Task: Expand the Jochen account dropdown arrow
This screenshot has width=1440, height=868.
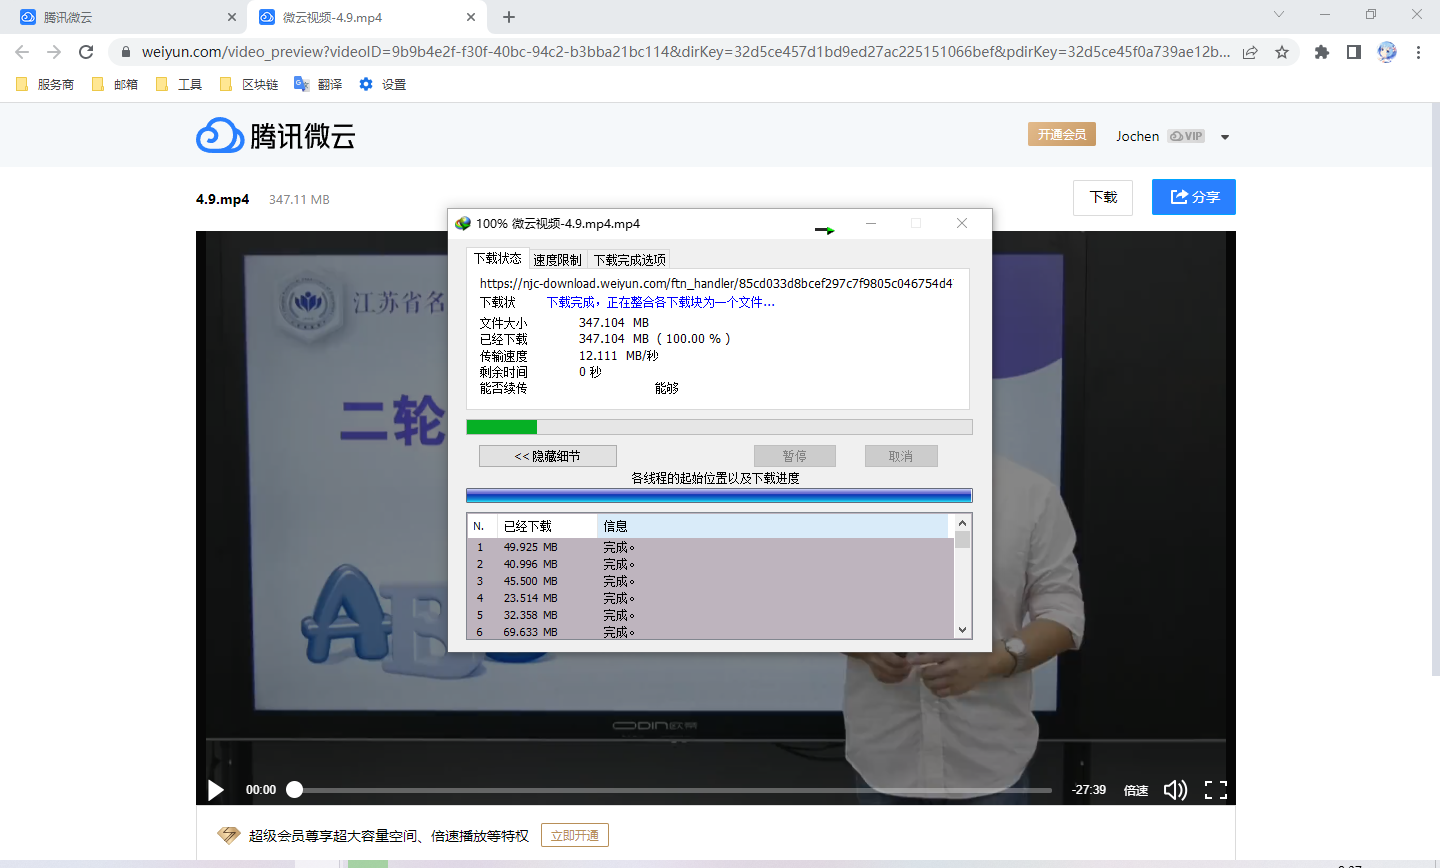Action: [1225, 137]
